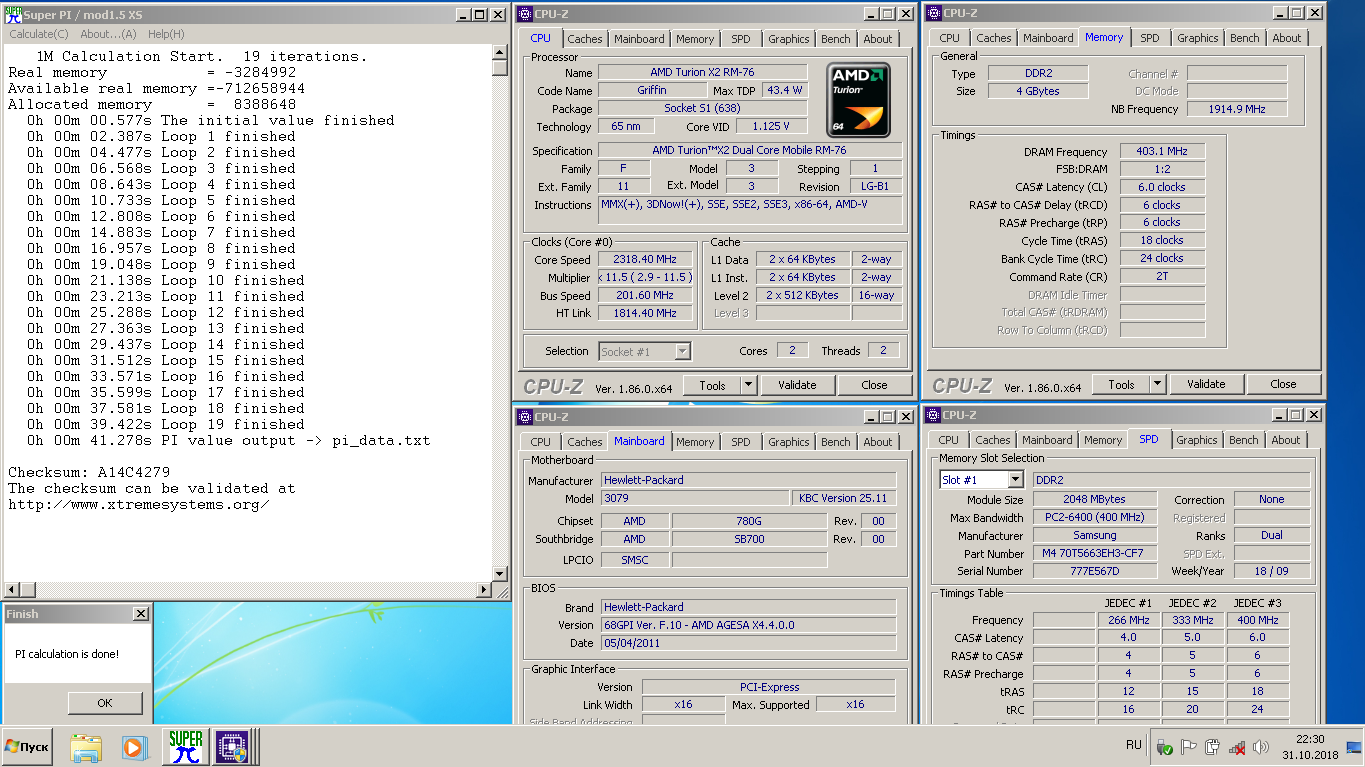Open the Tools dropdown arrow in the Memory-tab CPU-Z window
Viewport: 1365px width, 767px height.
pos(1157,384)
